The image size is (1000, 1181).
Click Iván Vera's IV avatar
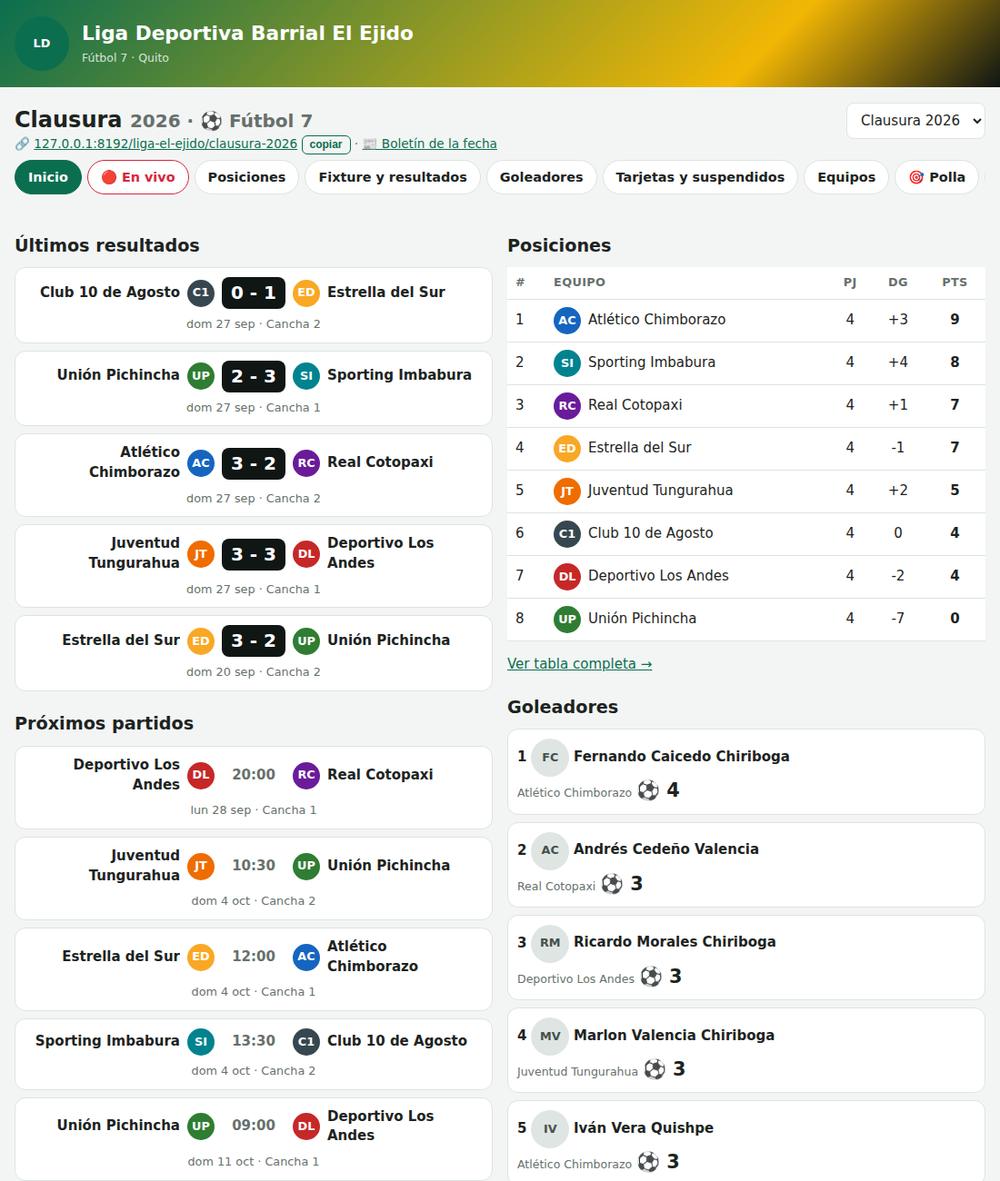coord(550,1128)
